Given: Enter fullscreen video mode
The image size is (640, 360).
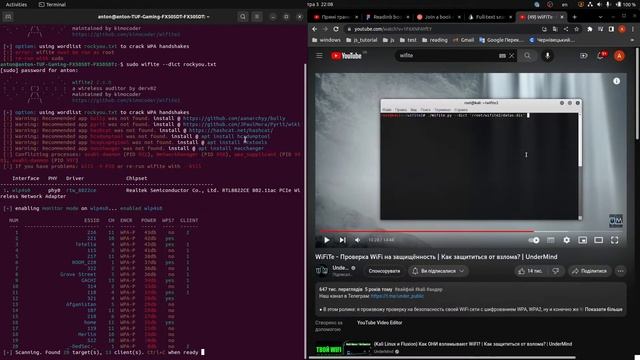Looking at the screenshot, I should pyautogui.click(x=614, y=240).
